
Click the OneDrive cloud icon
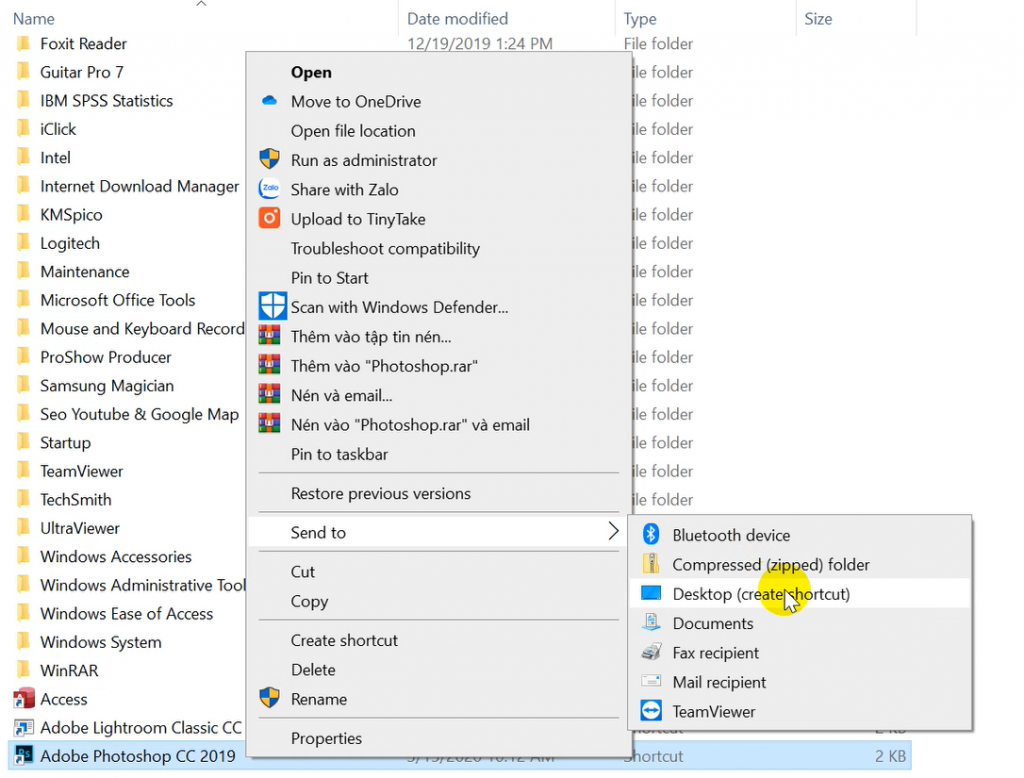pyautogui.click(x=269, y=101)
